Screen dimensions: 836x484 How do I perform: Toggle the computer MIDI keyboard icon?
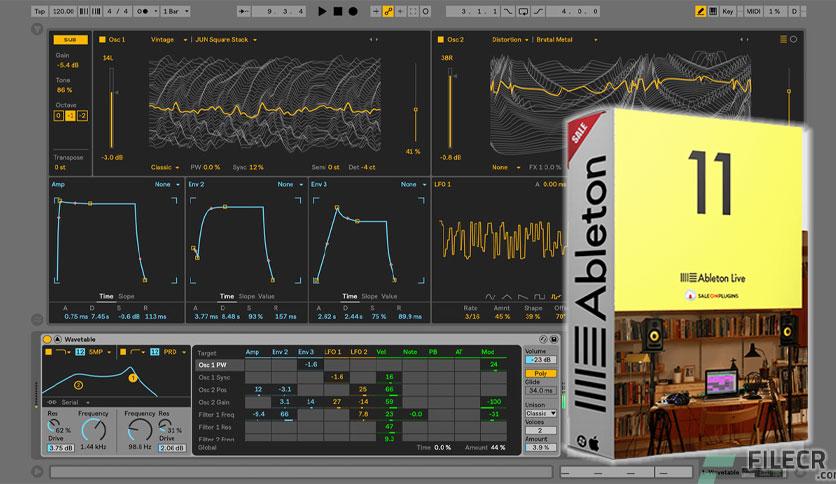(713, 11)
